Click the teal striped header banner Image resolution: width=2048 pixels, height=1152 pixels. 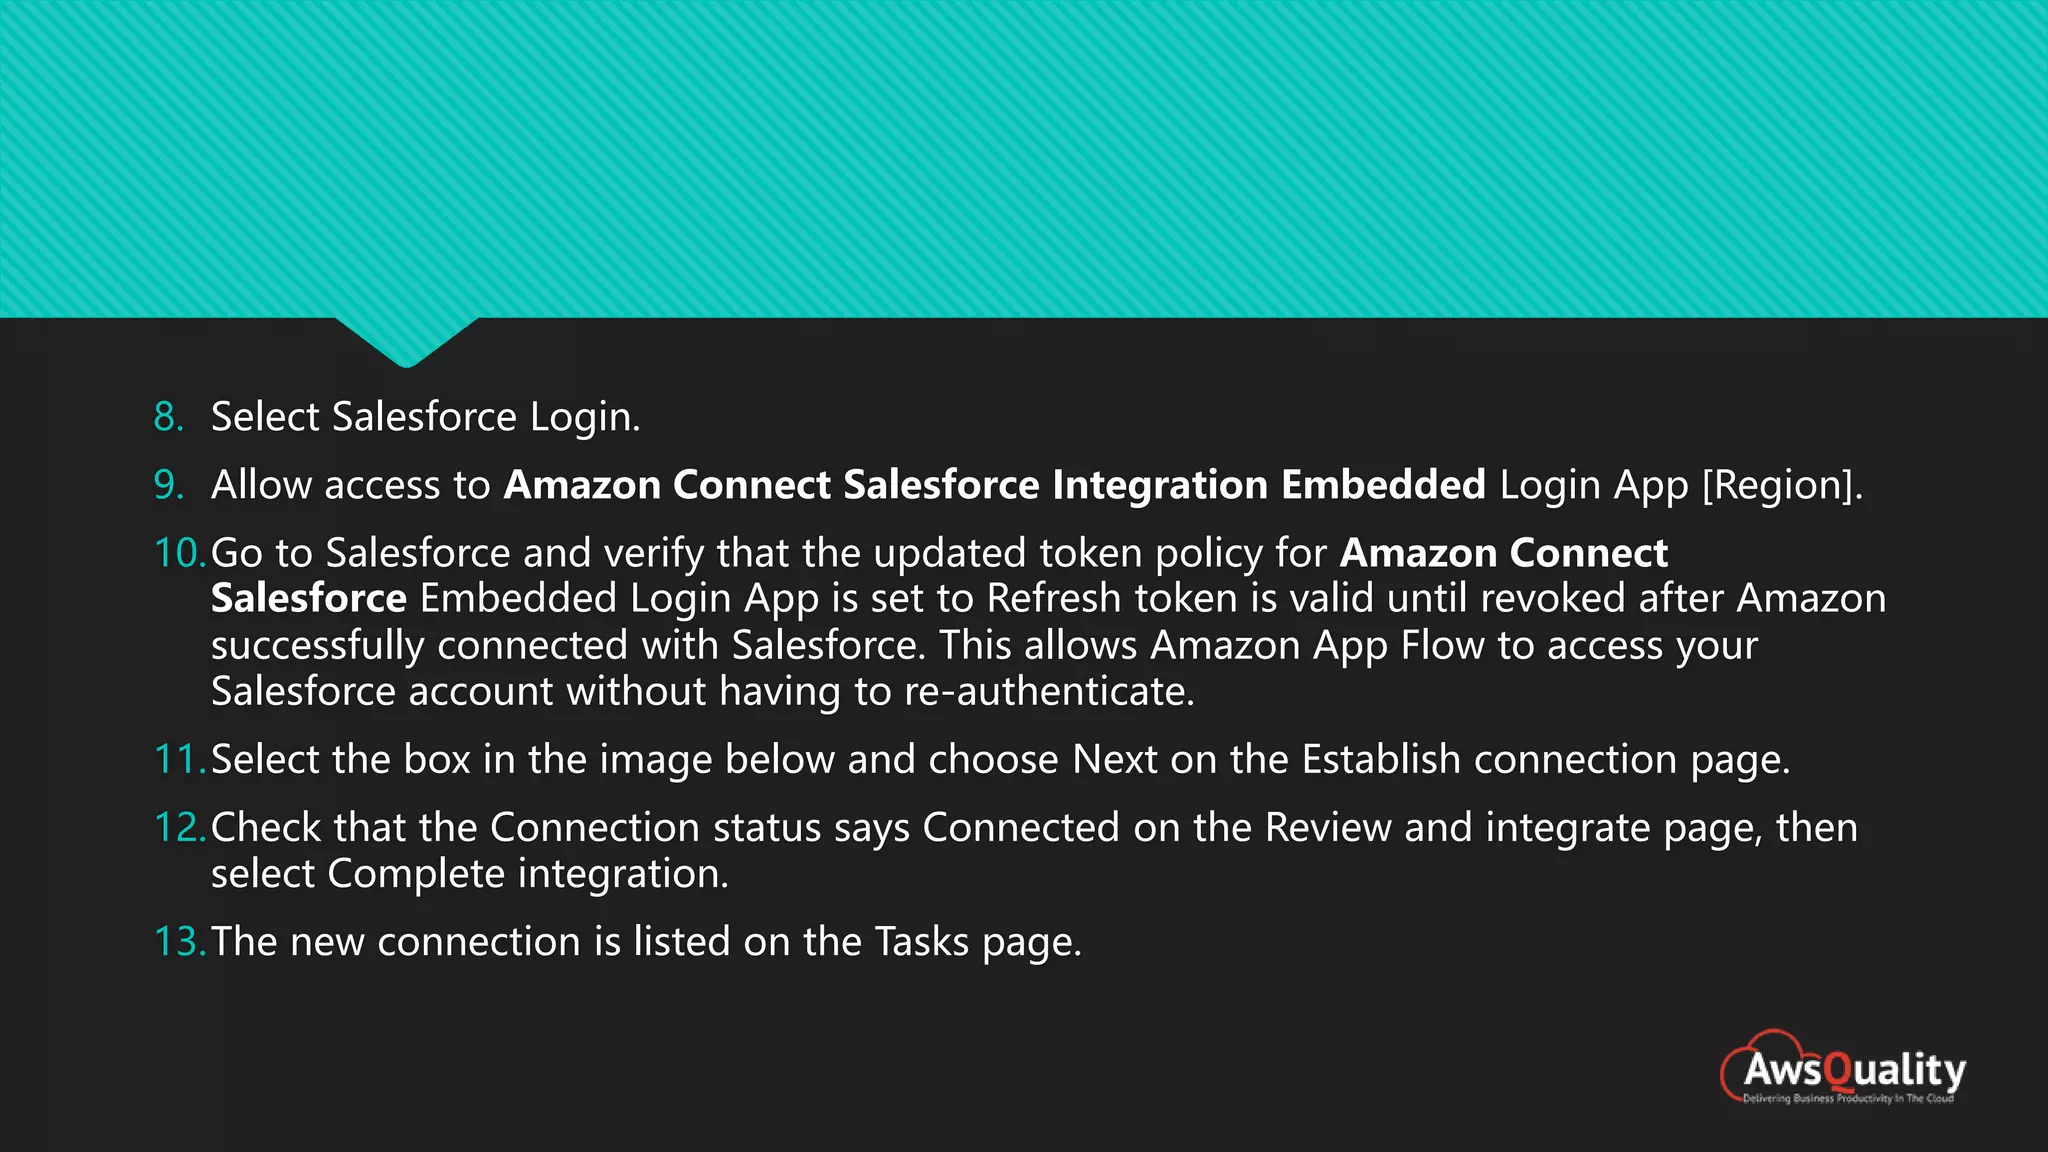1024,159
